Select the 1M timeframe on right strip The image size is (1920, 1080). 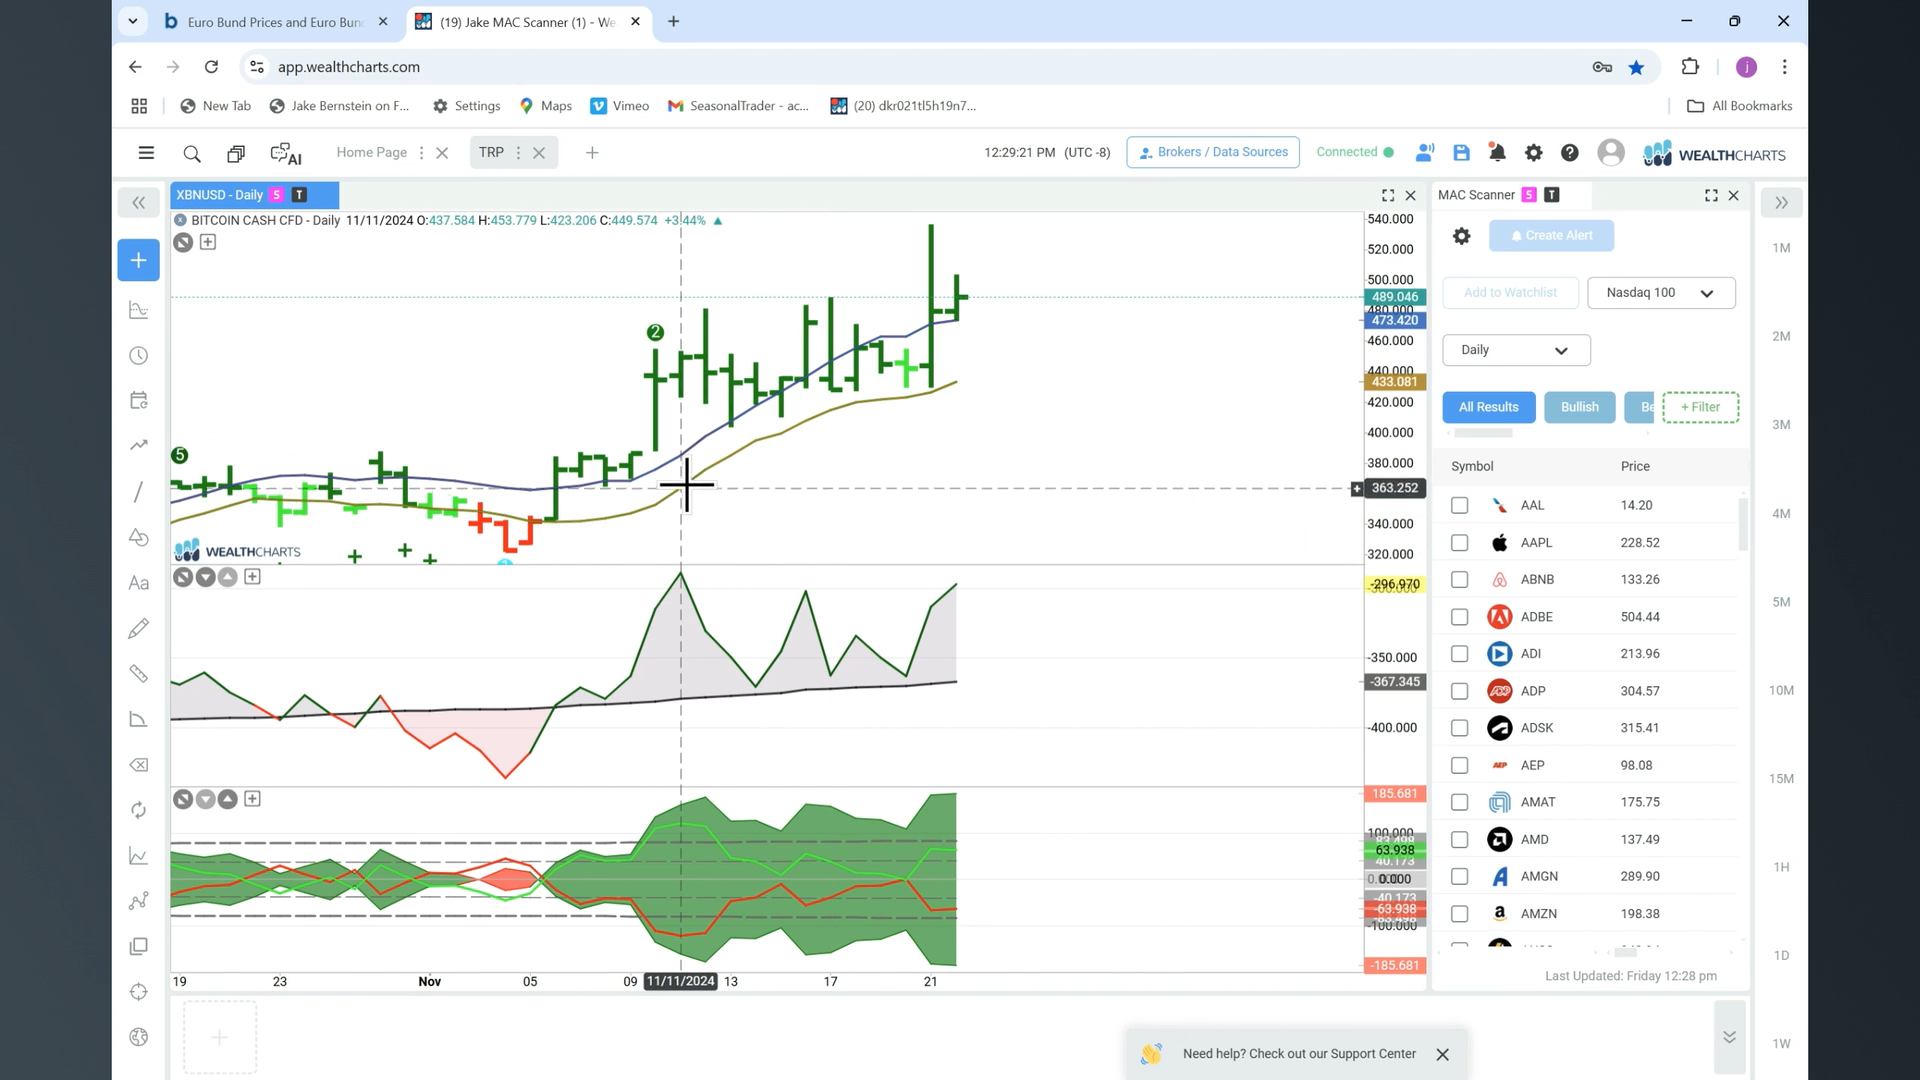coord(1781,248)
